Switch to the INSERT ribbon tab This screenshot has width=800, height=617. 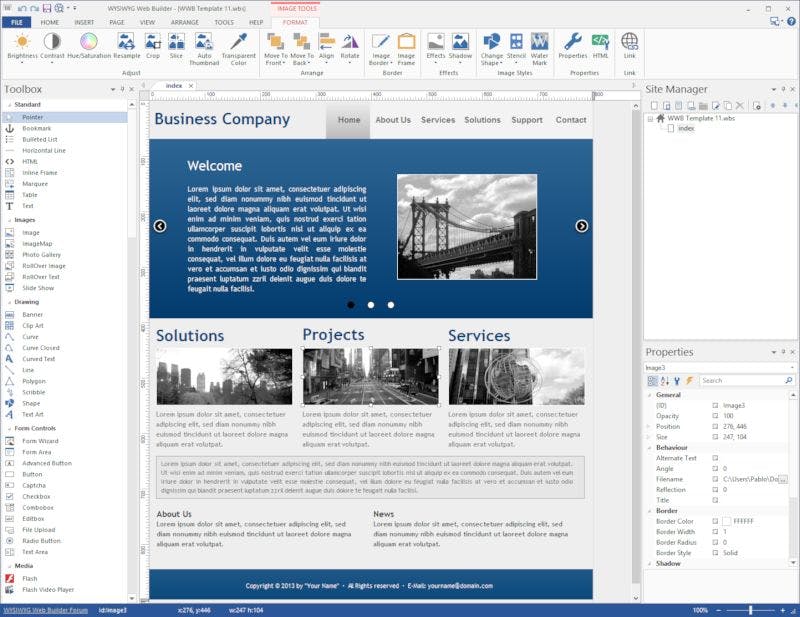84,21
